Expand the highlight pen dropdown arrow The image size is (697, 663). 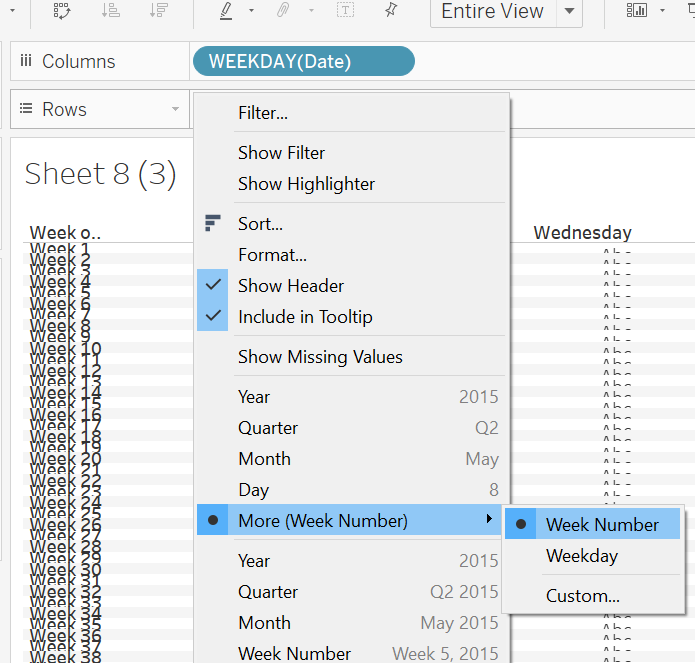[251, 11]
